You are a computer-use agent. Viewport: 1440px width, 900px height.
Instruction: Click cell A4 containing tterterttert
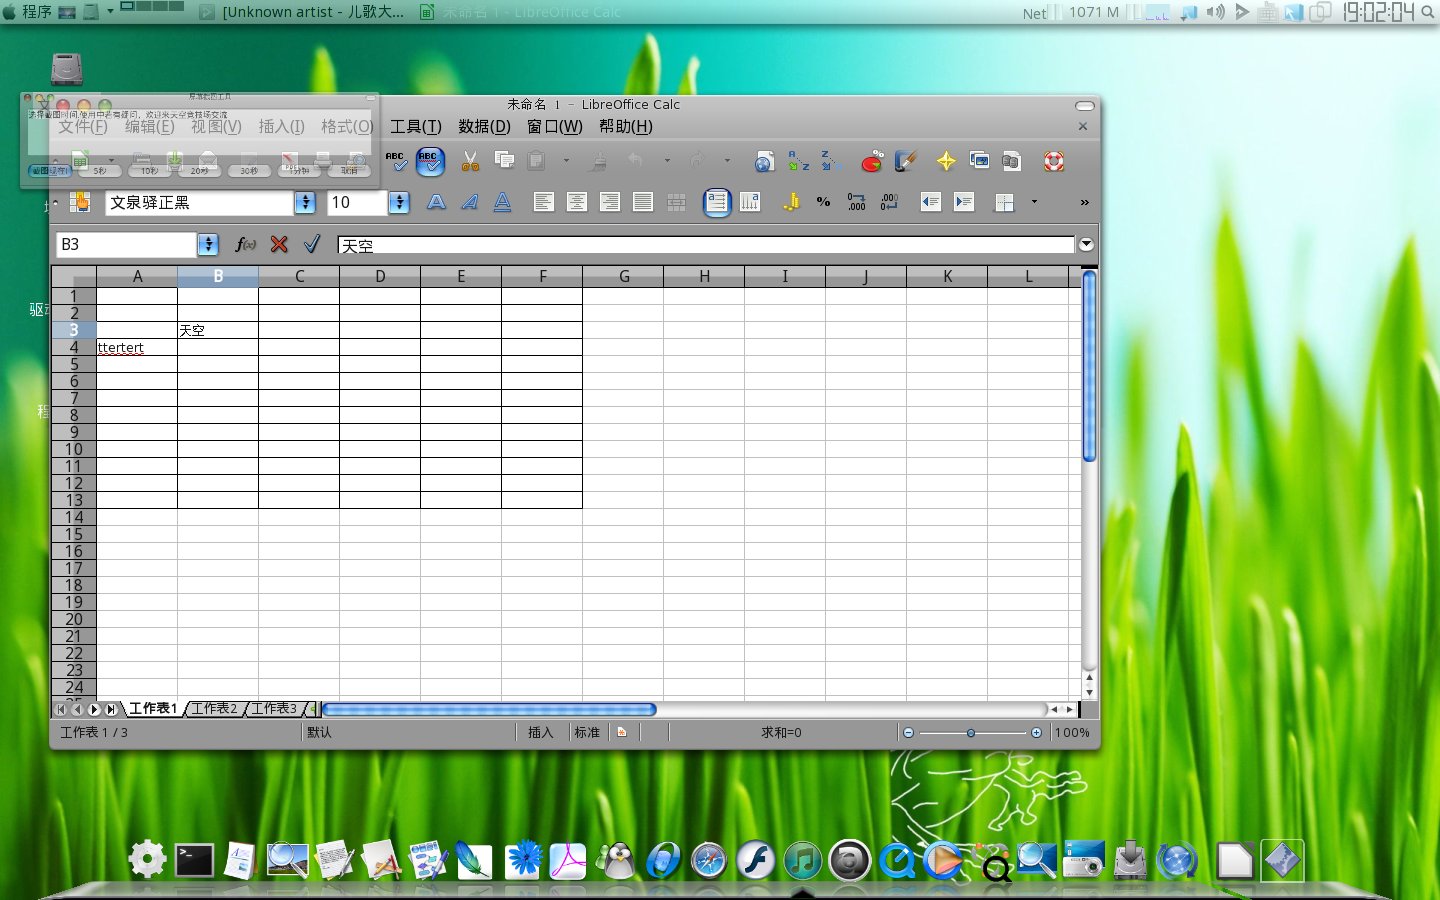(x=137, y=347)
